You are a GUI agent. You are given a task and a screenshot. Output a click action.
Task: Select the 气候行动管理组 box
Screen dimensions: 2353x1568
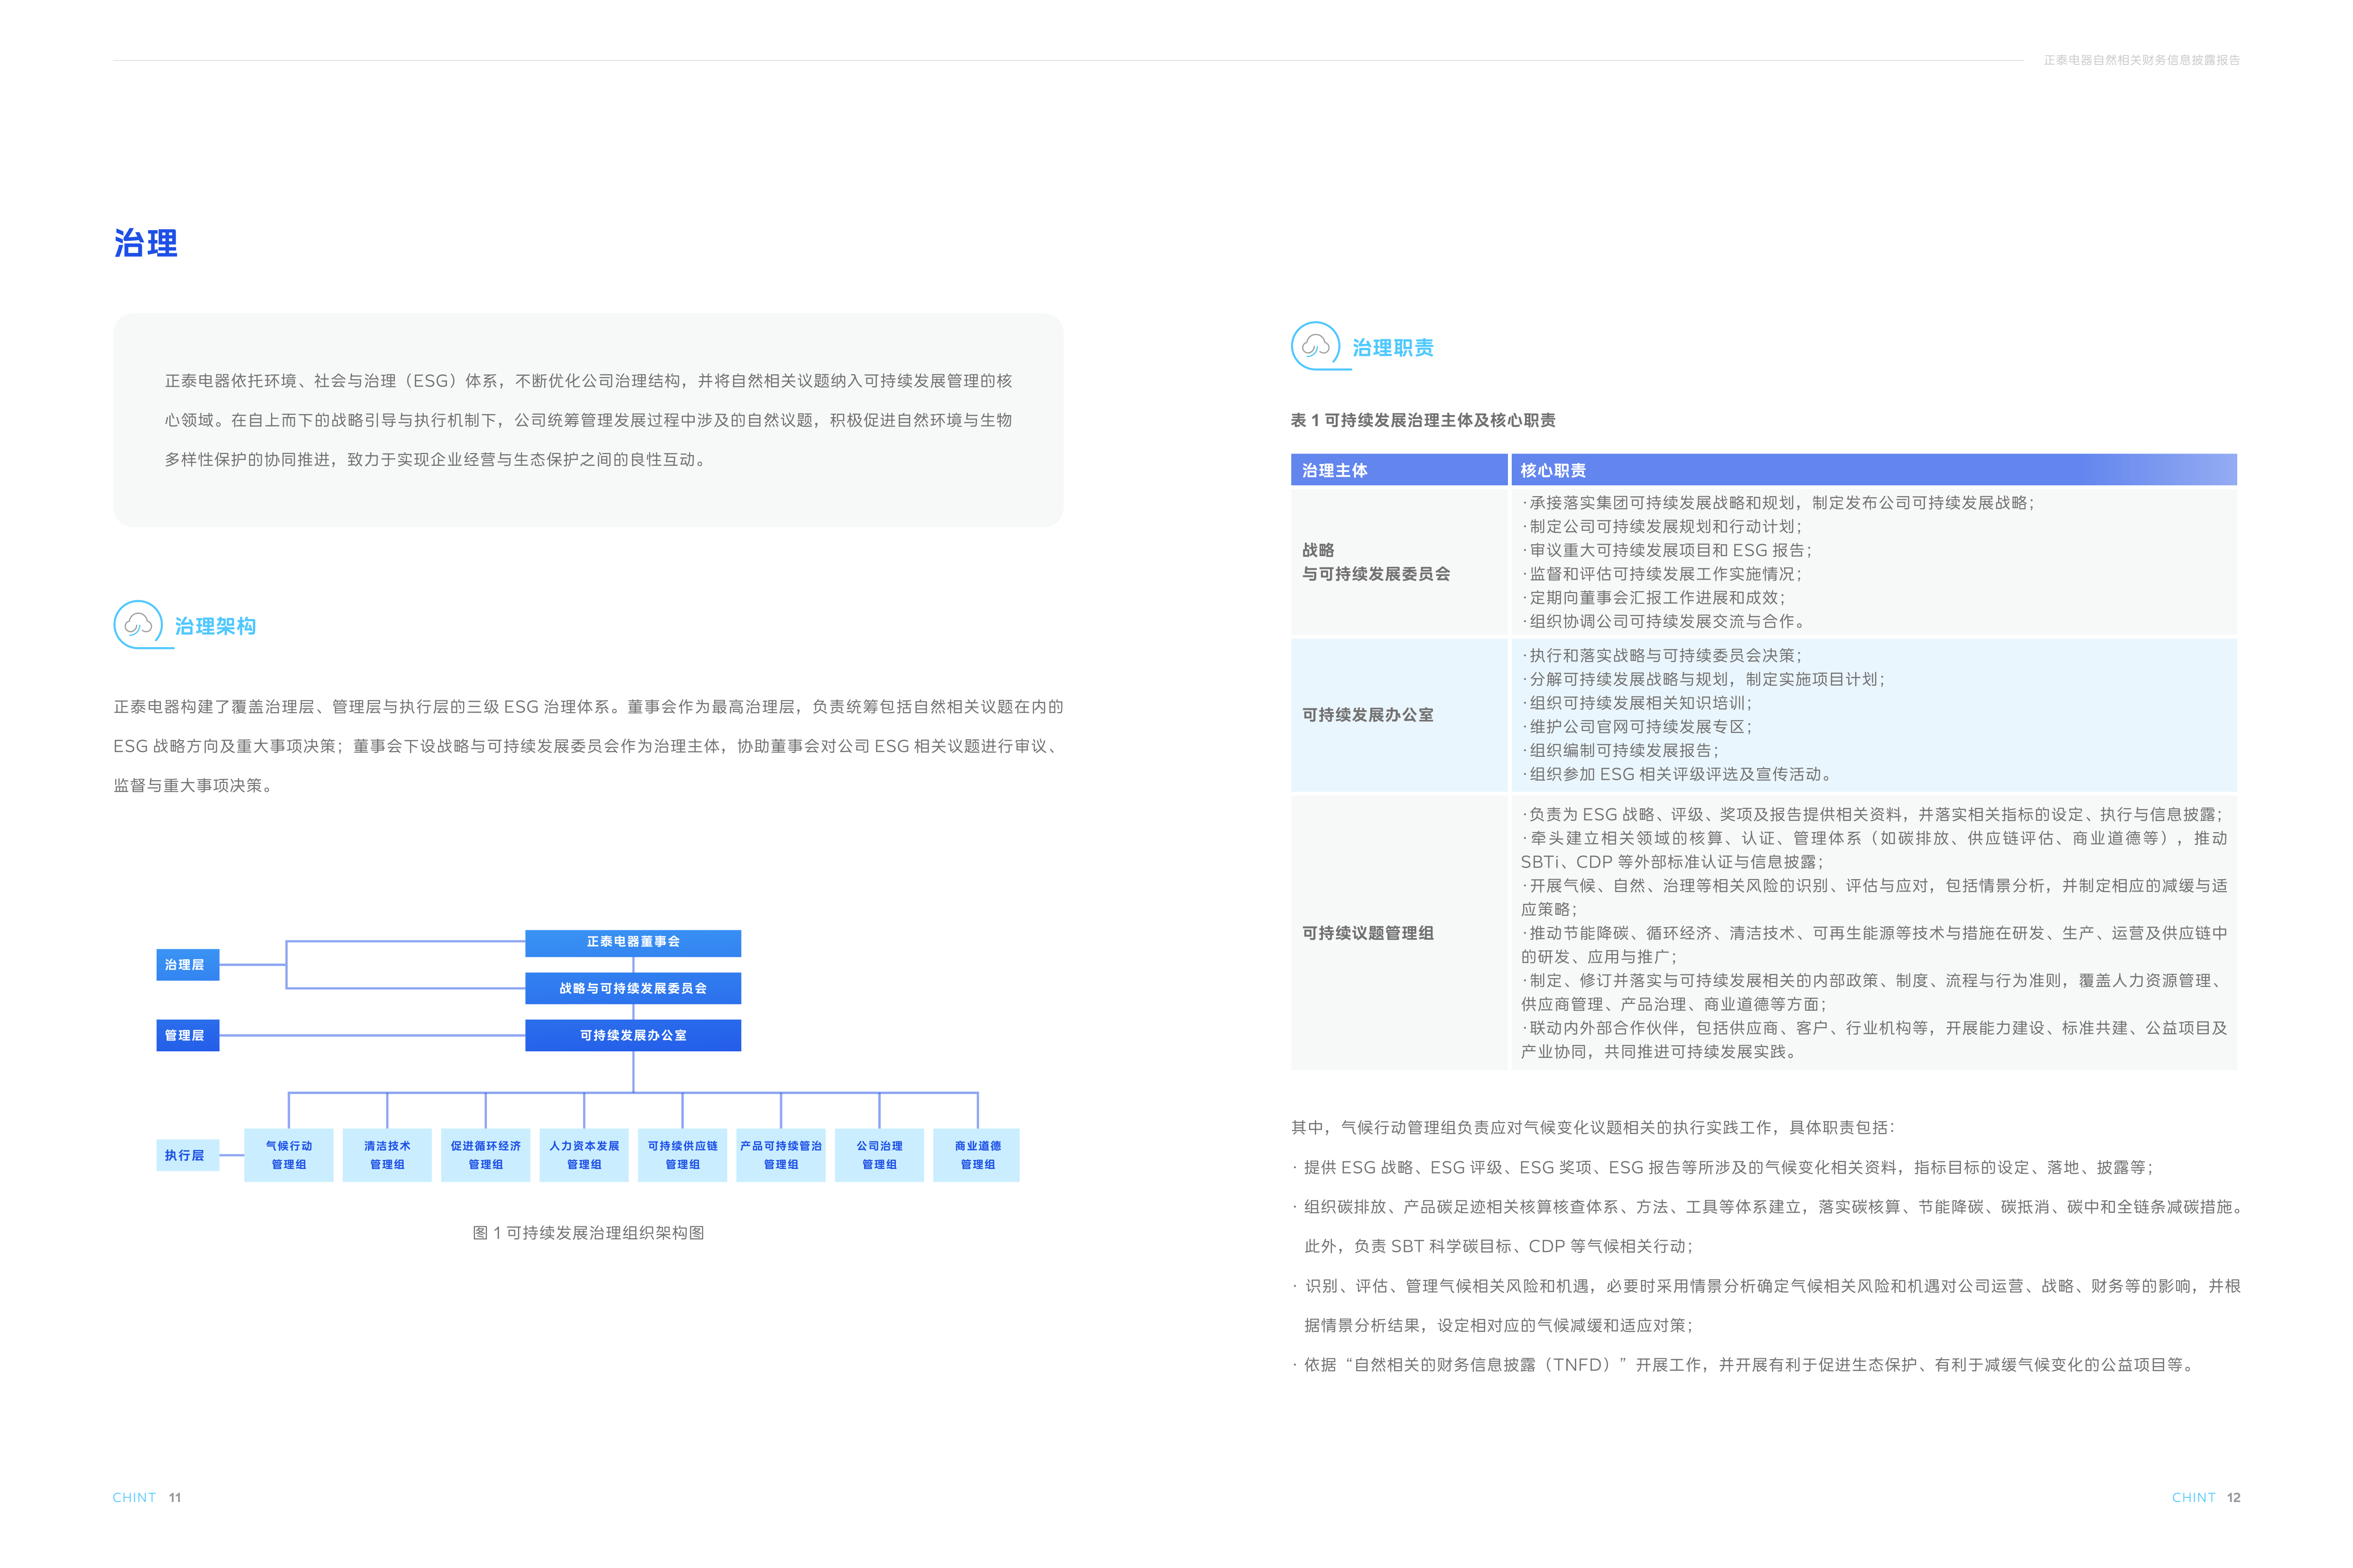(288, 1155)
